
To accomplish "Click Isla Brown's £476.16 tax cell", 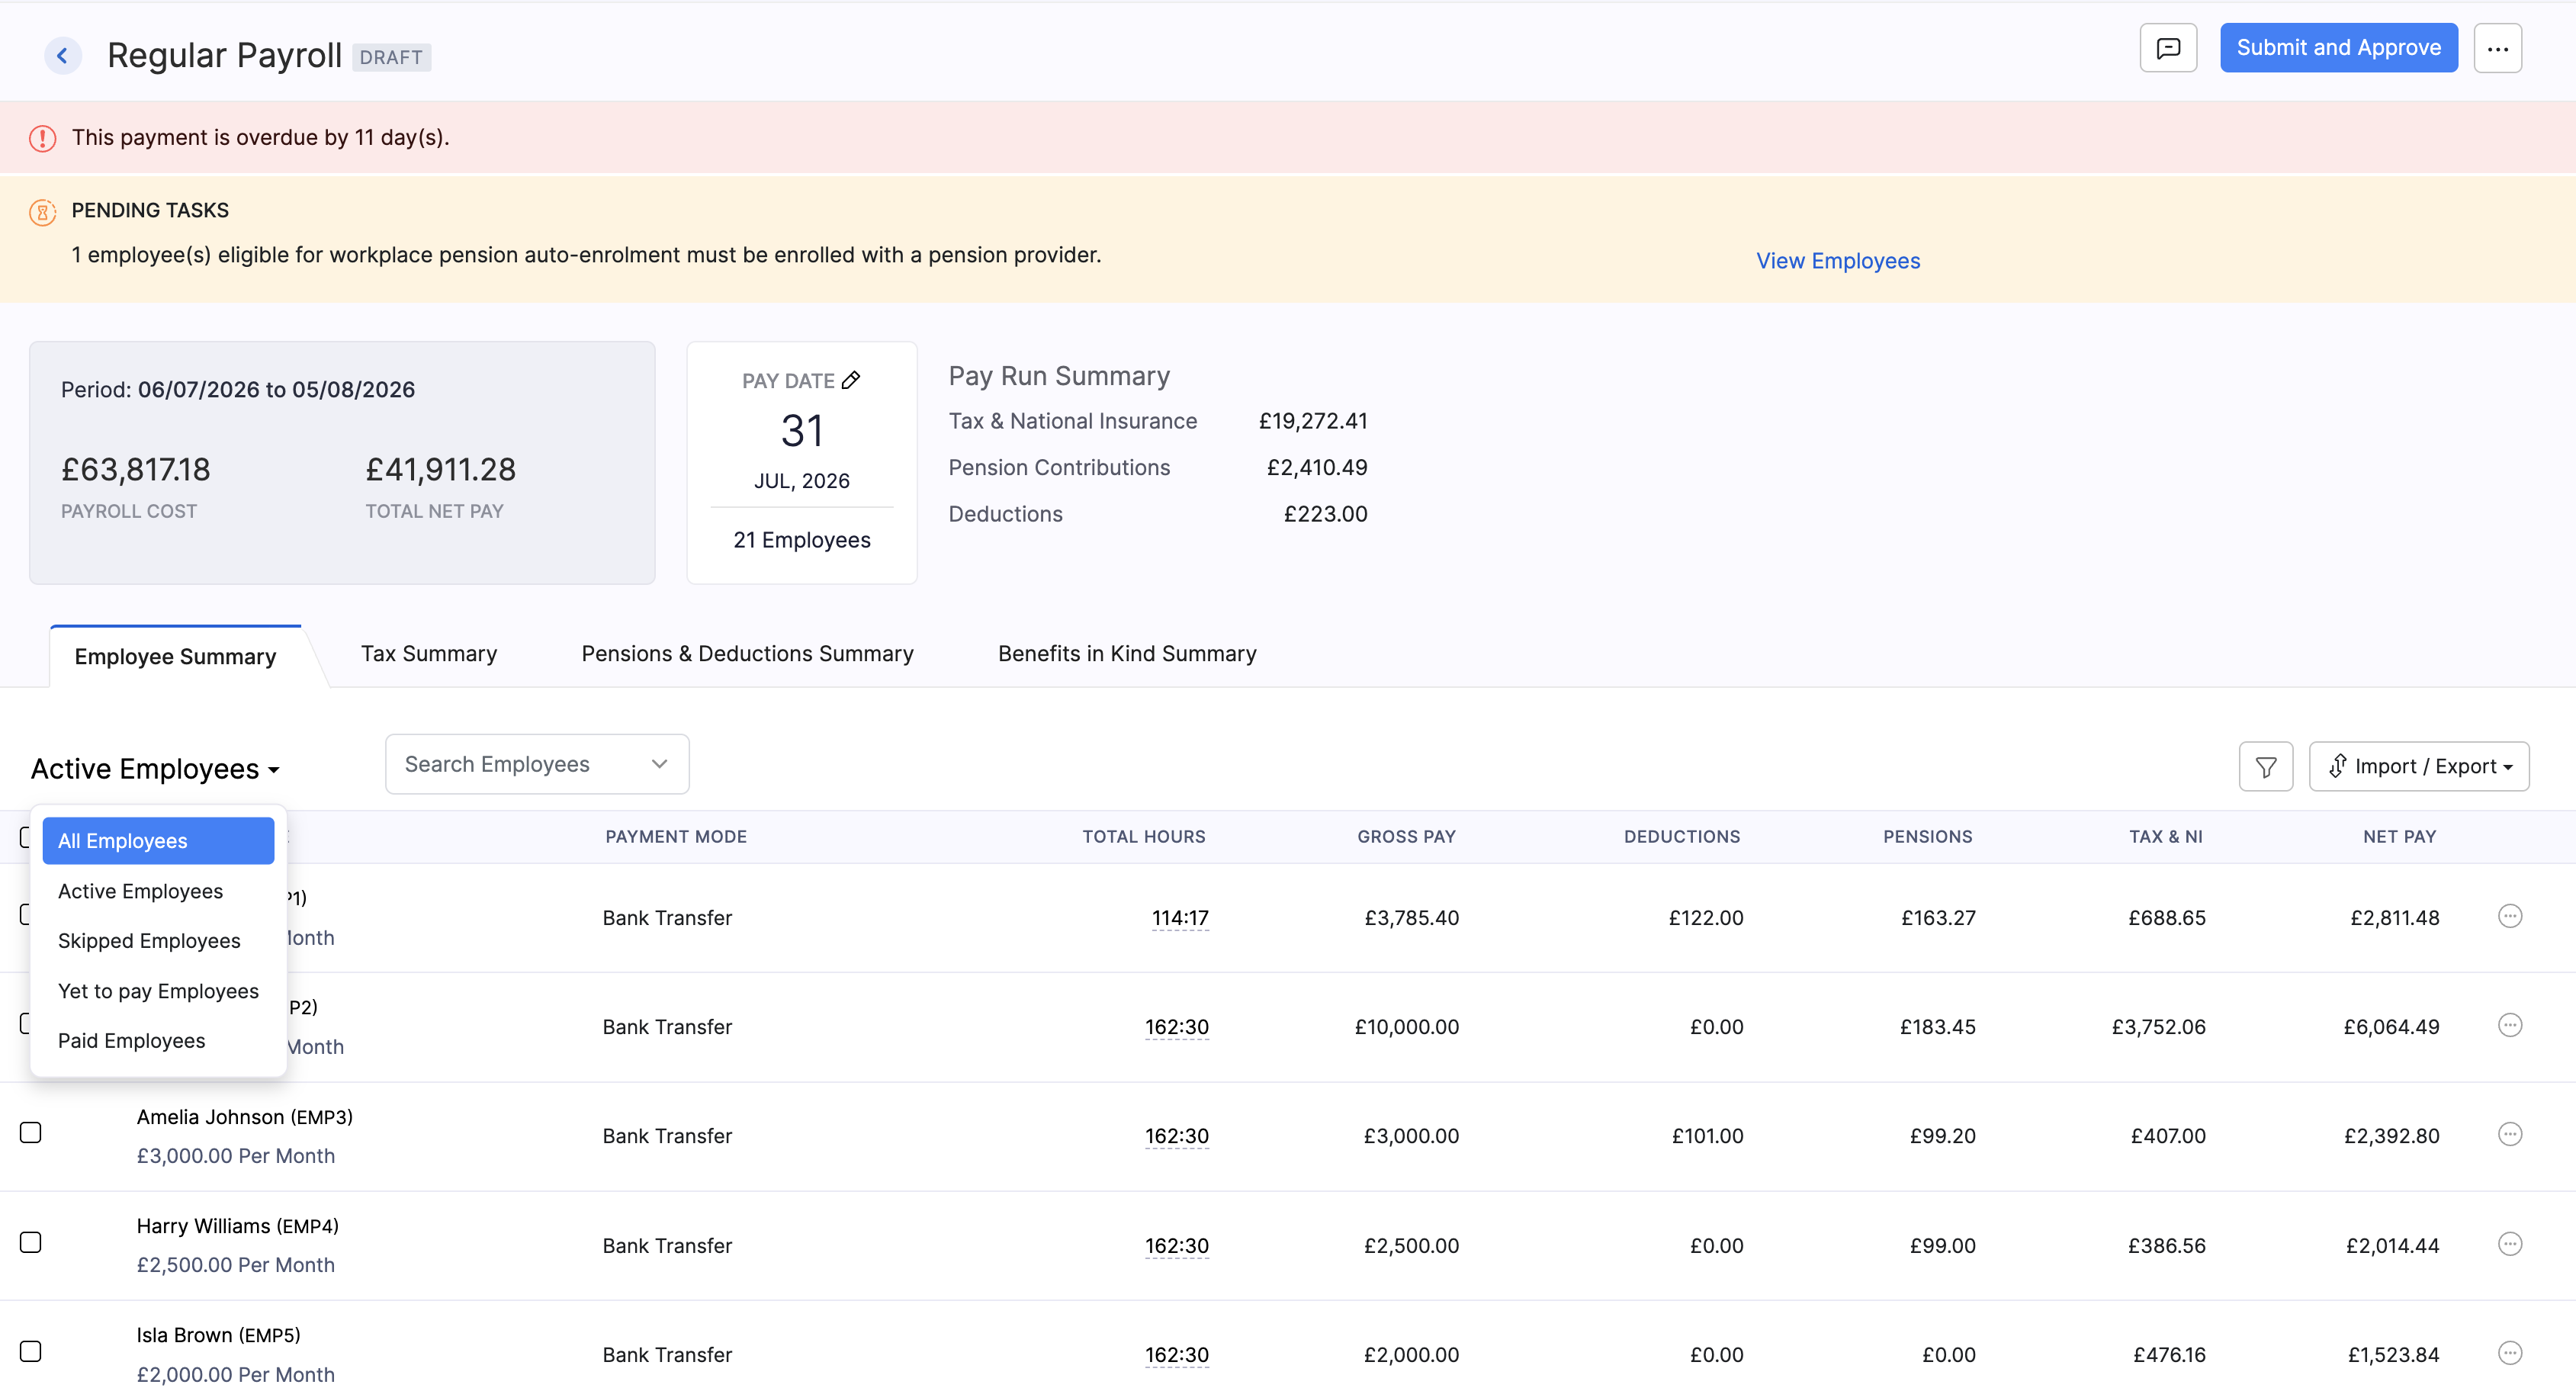I will (x=2170, y=1355).
